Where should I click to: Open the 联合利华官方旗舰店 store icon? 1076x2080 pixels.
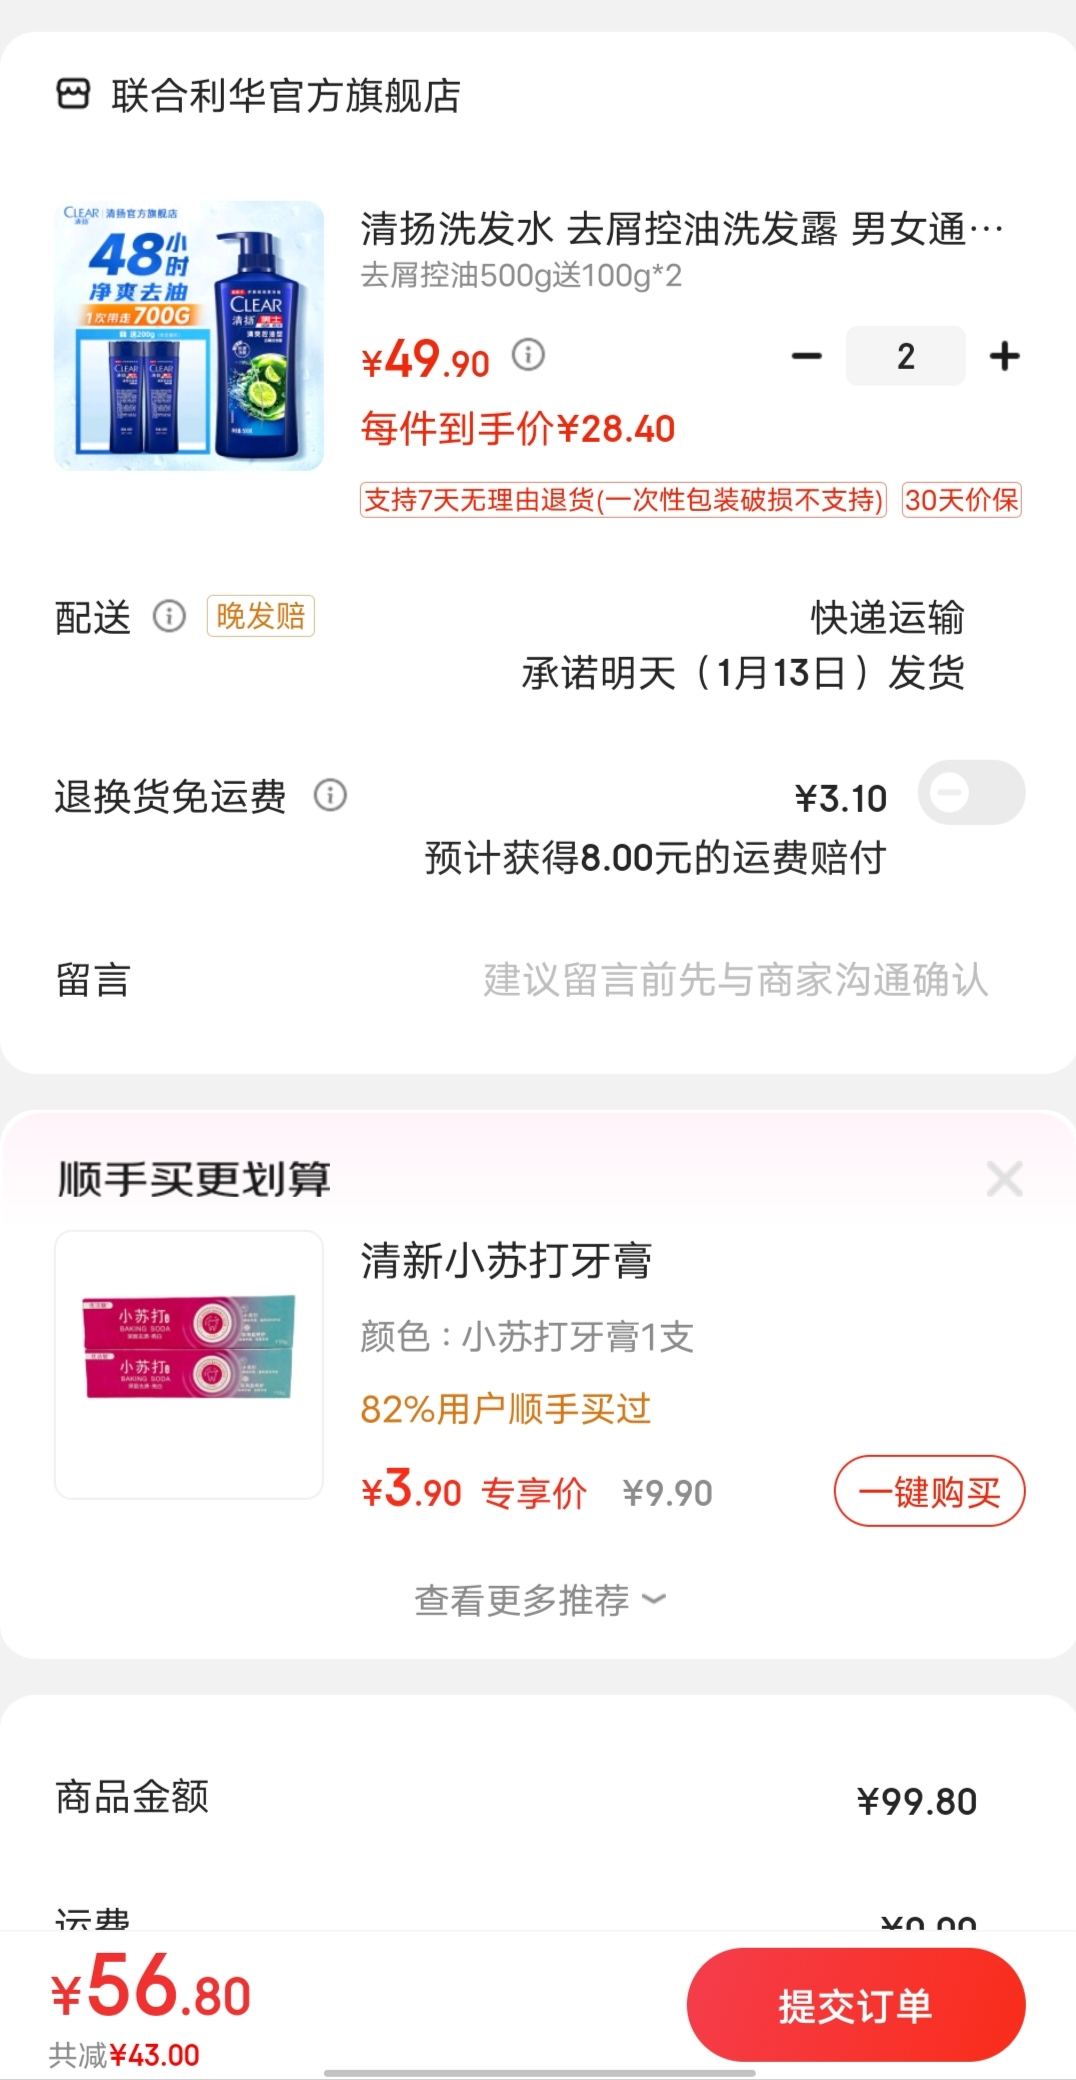click(x=73, y=96)
